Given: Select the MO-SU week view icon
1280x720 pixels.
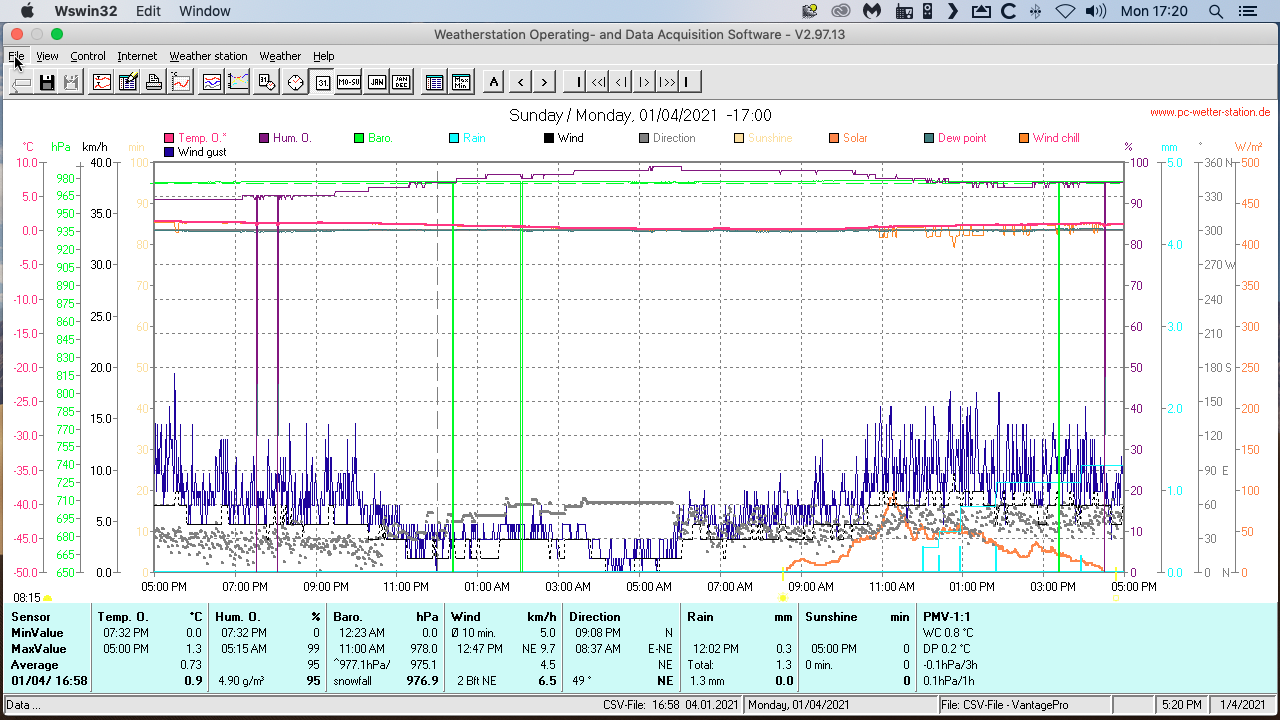Looking at the screenshot, I should pos(349,82).
